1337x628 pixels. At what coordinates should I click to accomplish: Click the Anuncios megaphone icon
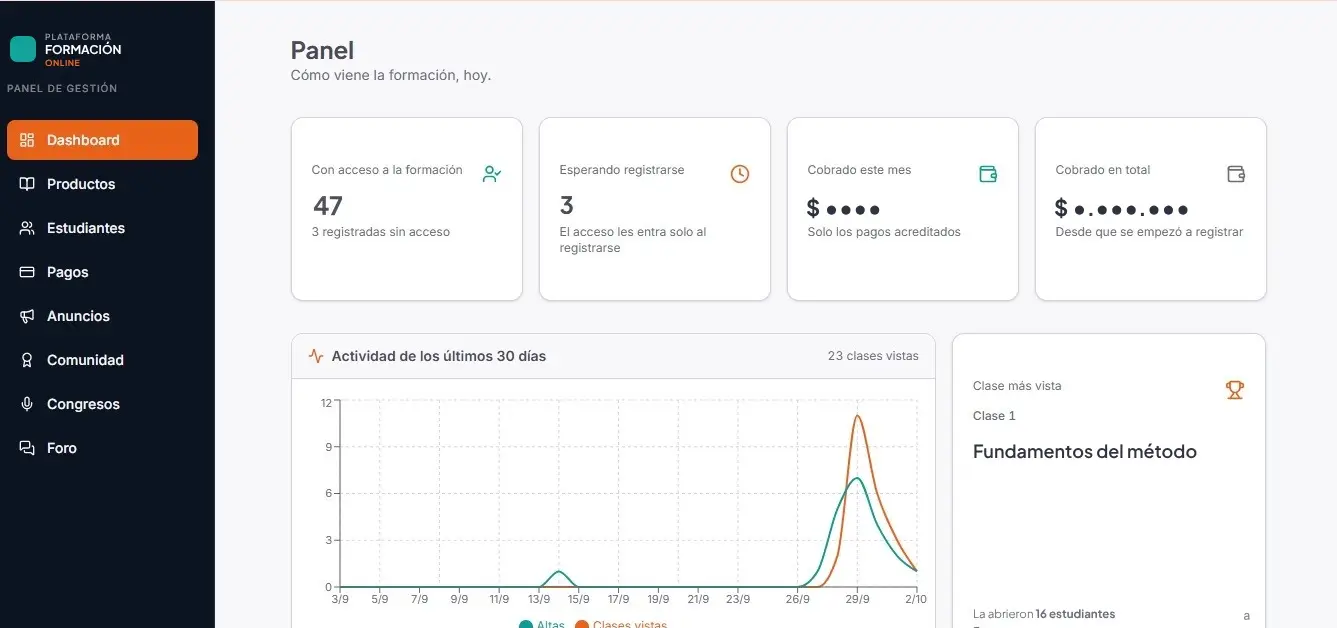[27, 316]
